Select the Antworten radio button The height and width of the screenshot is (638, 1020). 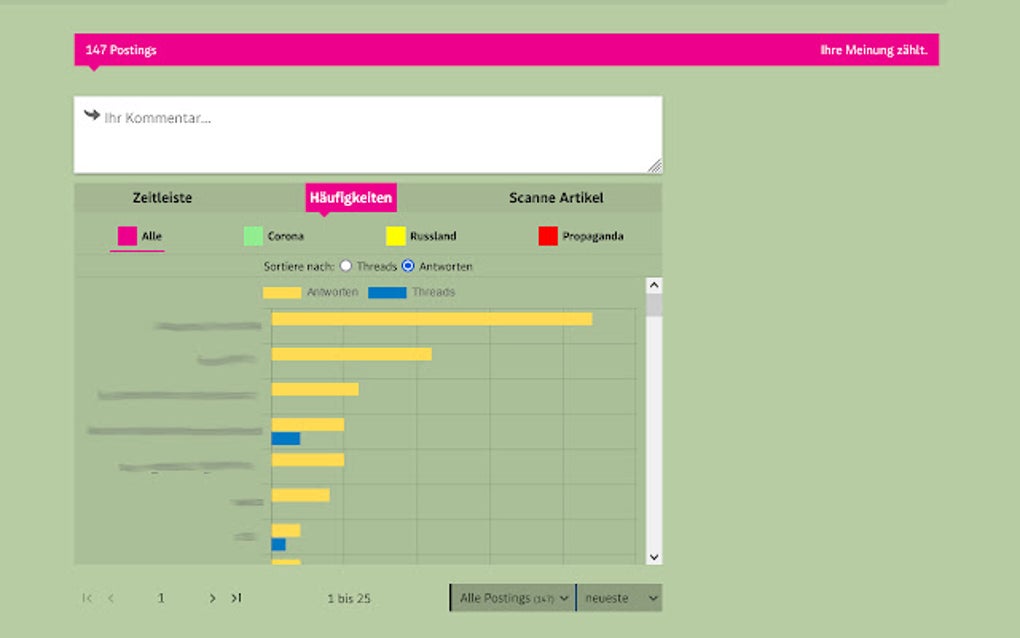(409, 266)
